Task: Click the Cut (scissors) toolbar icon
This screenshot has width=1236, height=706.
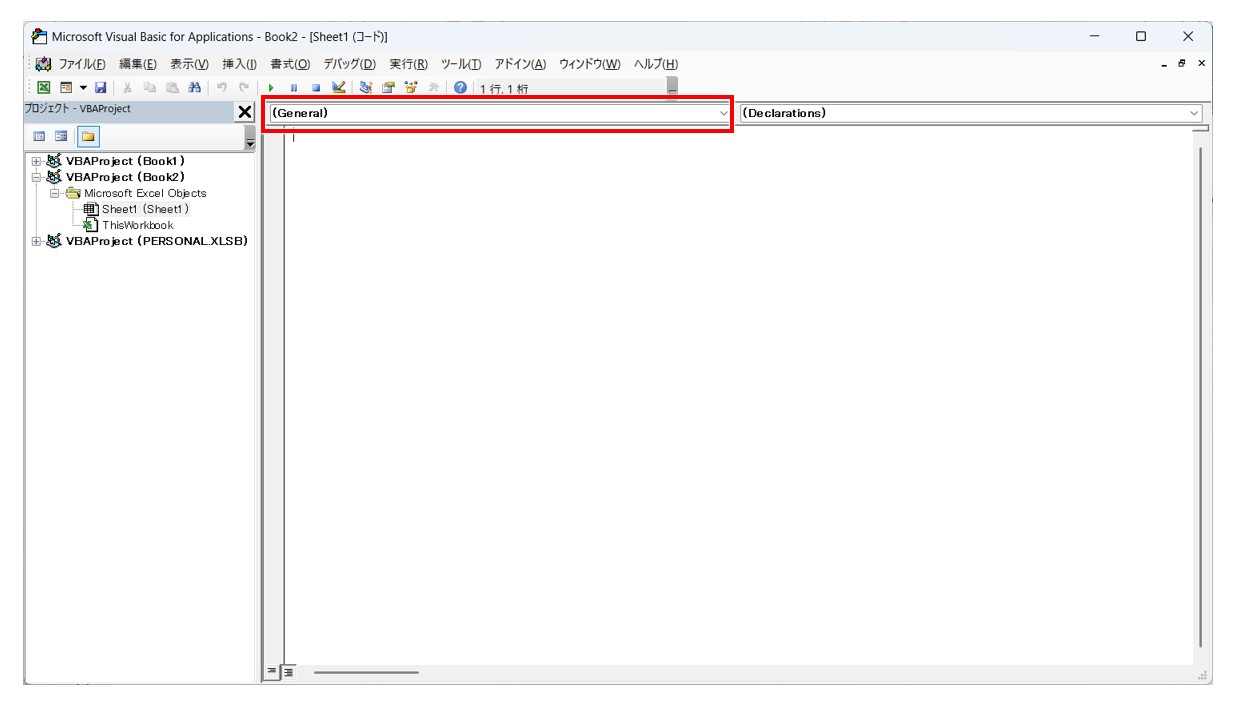Action: [x=127, y=88]
